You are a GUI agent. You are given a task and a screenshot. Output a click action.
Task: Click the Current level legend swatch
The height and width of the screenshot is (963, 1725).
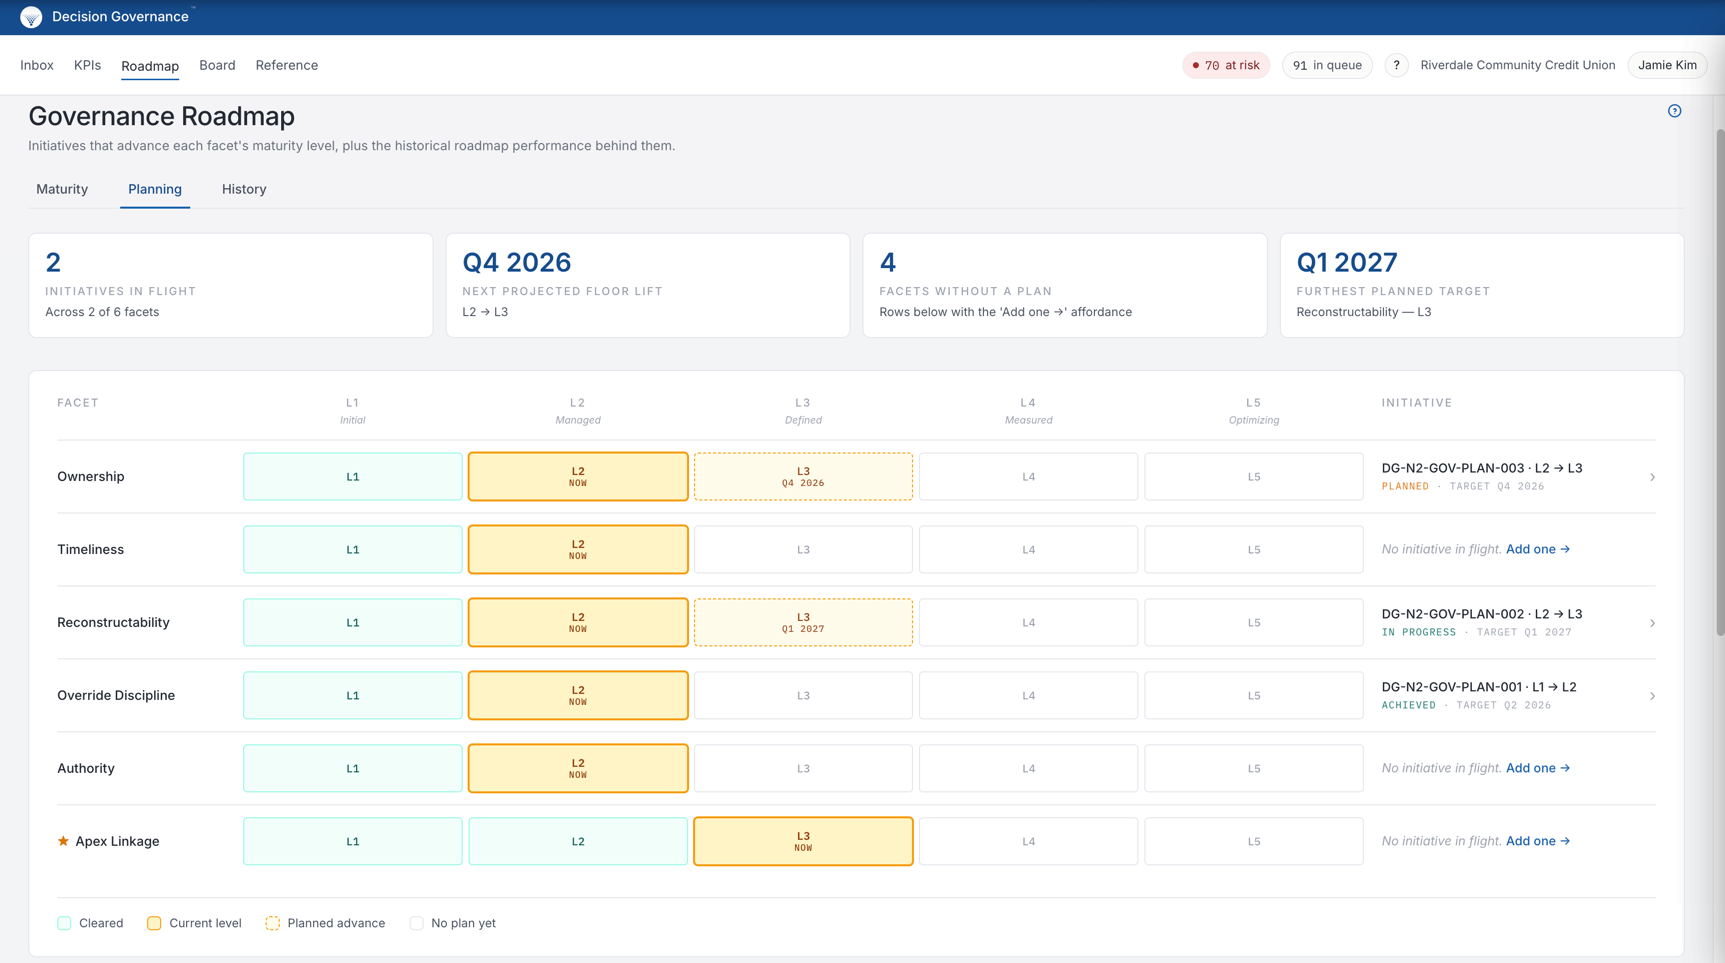154,923
